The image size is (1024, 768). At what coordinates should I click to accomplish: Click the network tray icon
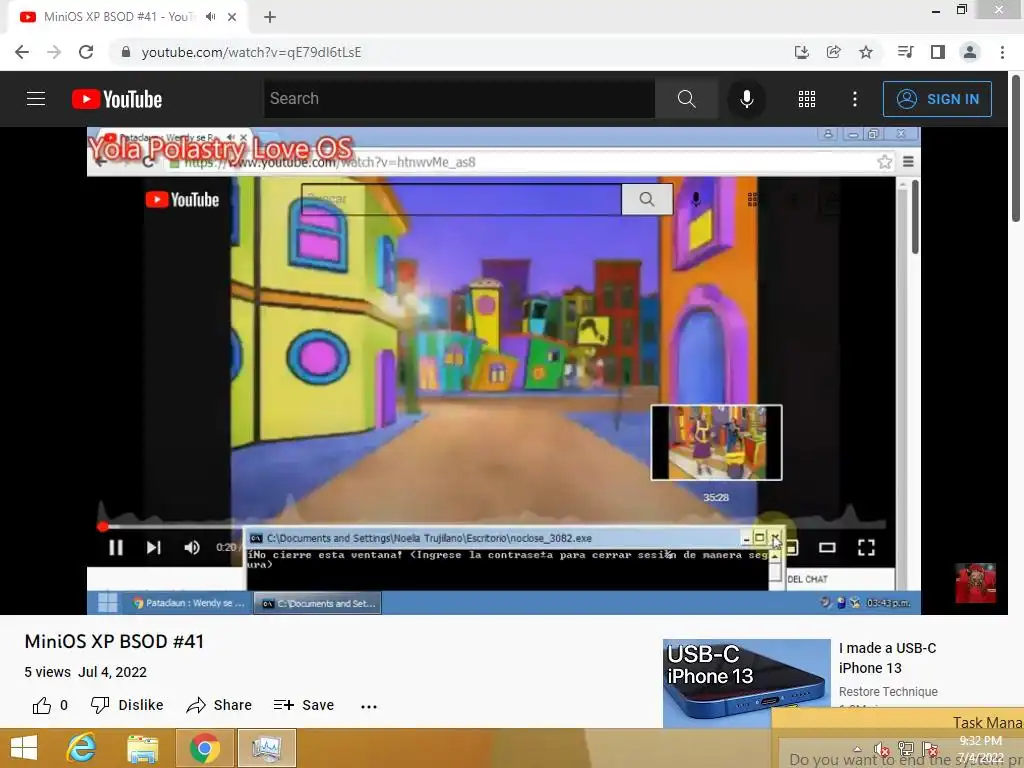click(x=906, y=749)
